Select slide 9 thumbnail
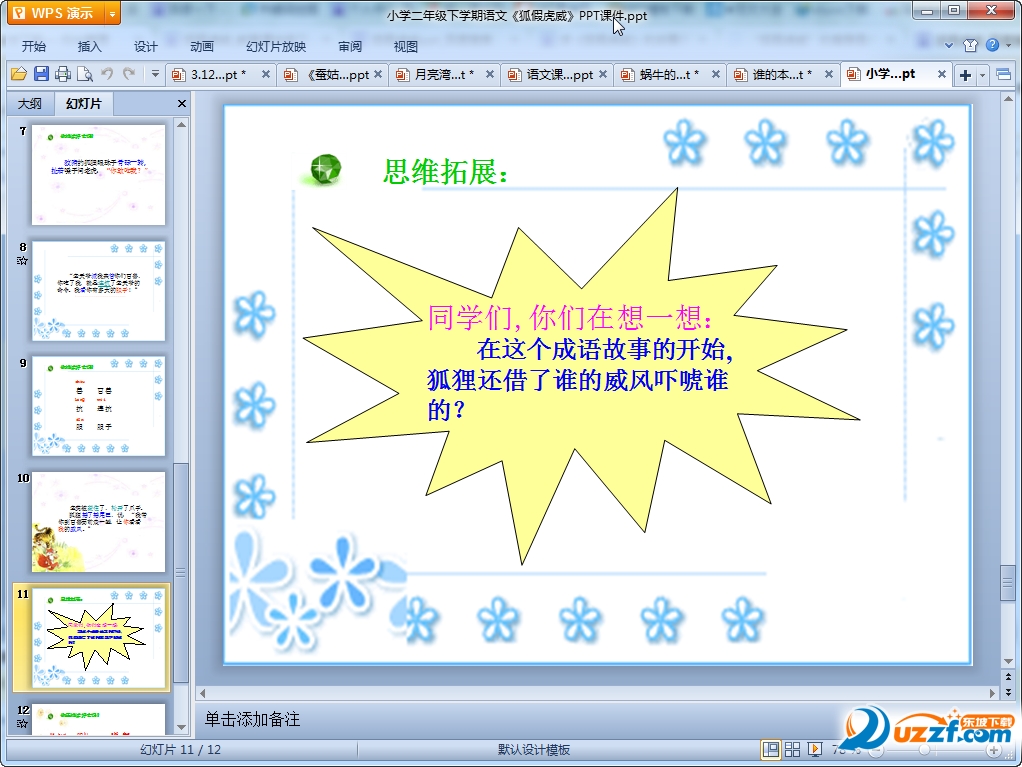Viewport: 1022px width, 767px height. [98, 407]
